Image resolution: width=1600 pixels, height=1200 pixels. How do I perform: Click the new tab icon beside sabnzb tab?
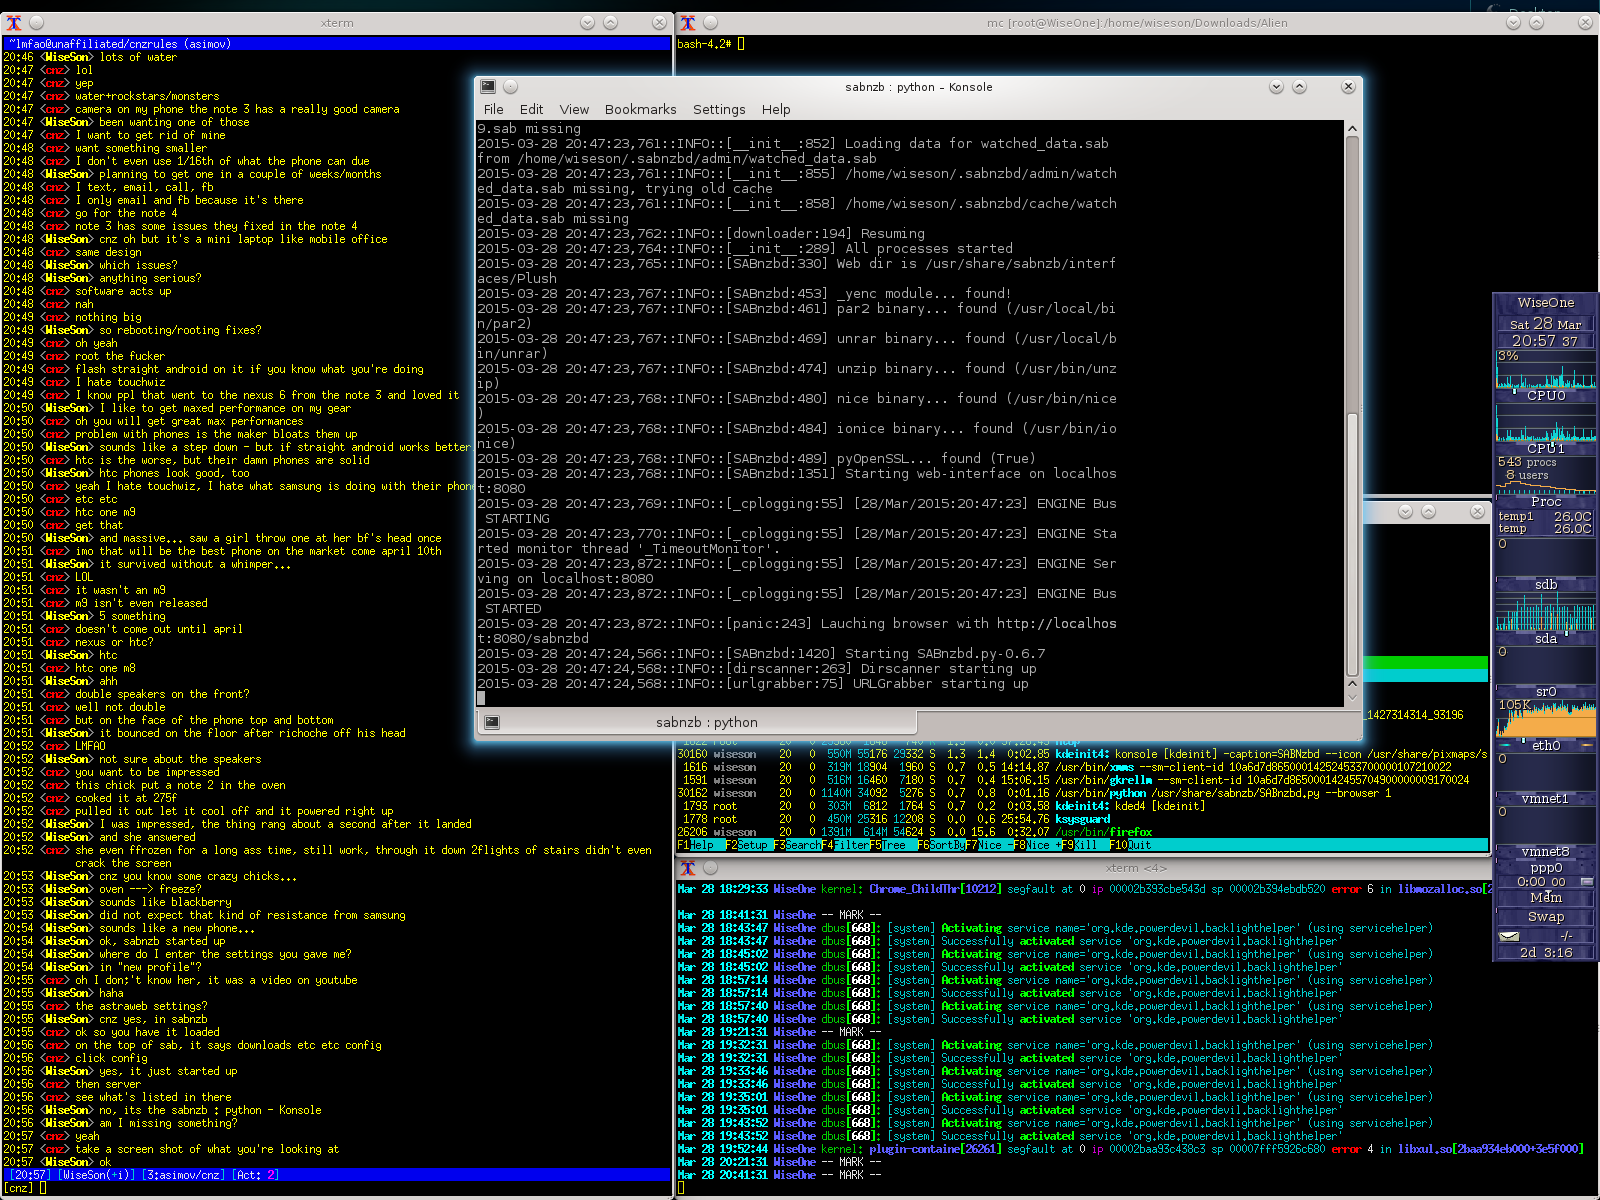491,722
